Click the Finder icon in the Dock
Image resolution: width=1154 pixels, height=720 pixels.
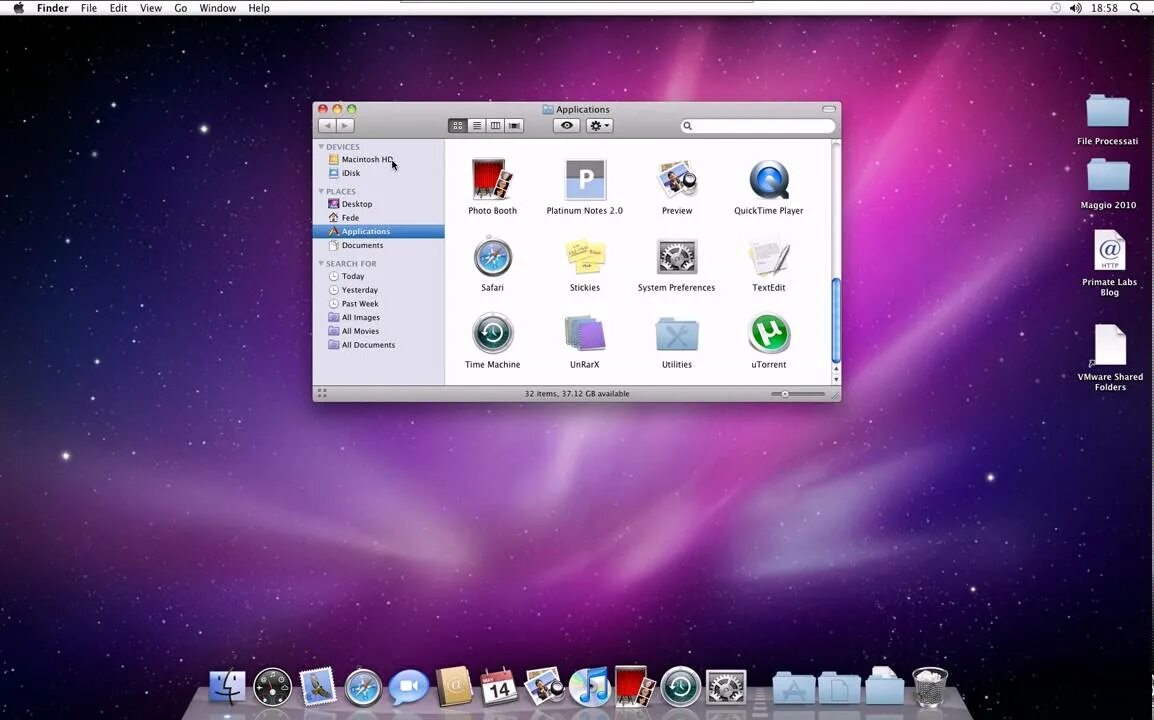click(x=227, y=687)
